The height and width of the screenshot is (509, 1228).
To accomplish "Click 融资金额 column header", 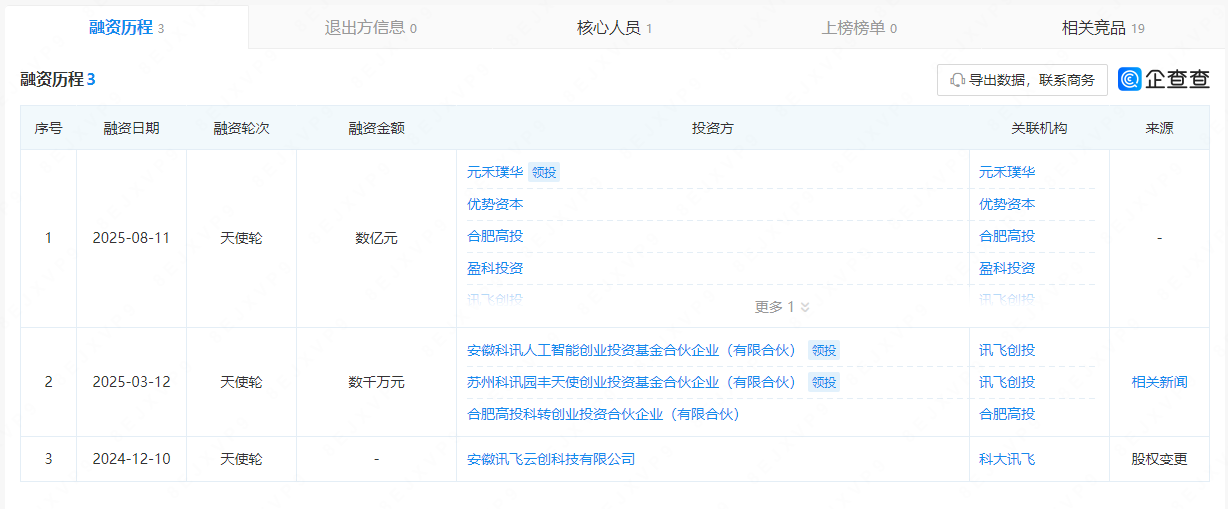I will [x=376, y=128].
